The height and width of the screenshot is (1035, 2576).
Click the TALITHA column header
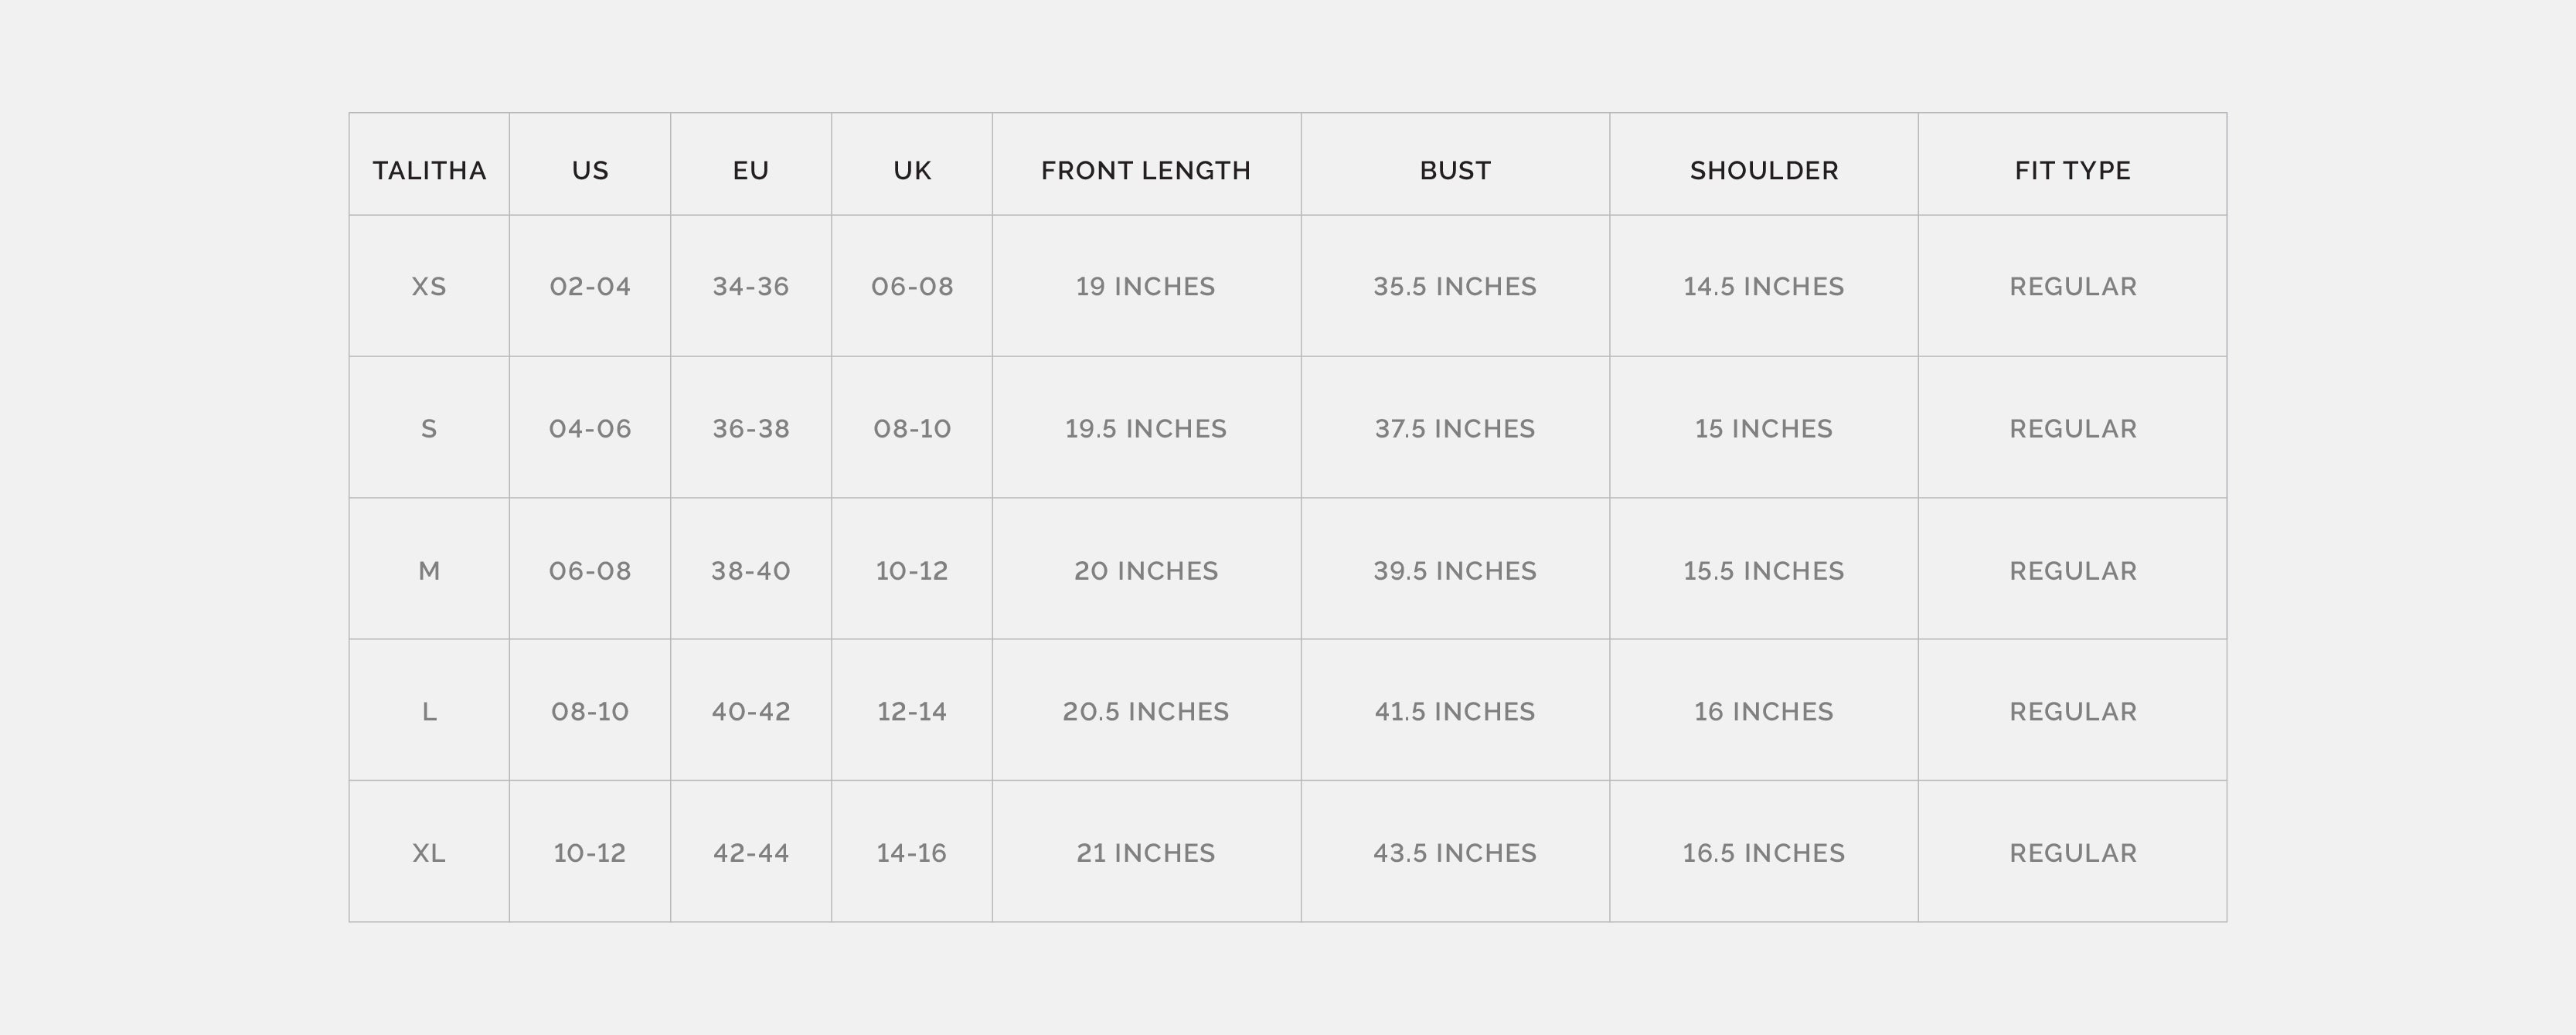[x=429, y=171]
